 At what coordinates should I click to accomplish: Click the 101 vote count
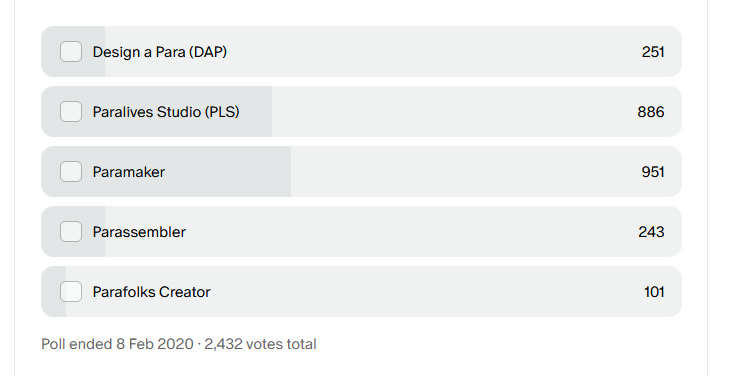click(x=654, y=292)
